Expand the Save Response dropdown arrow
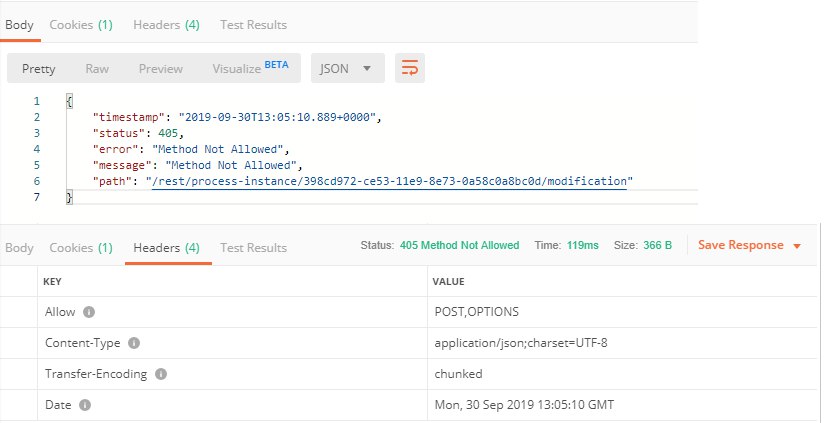This screenshot has height=423, width=824. coord(797,246)
